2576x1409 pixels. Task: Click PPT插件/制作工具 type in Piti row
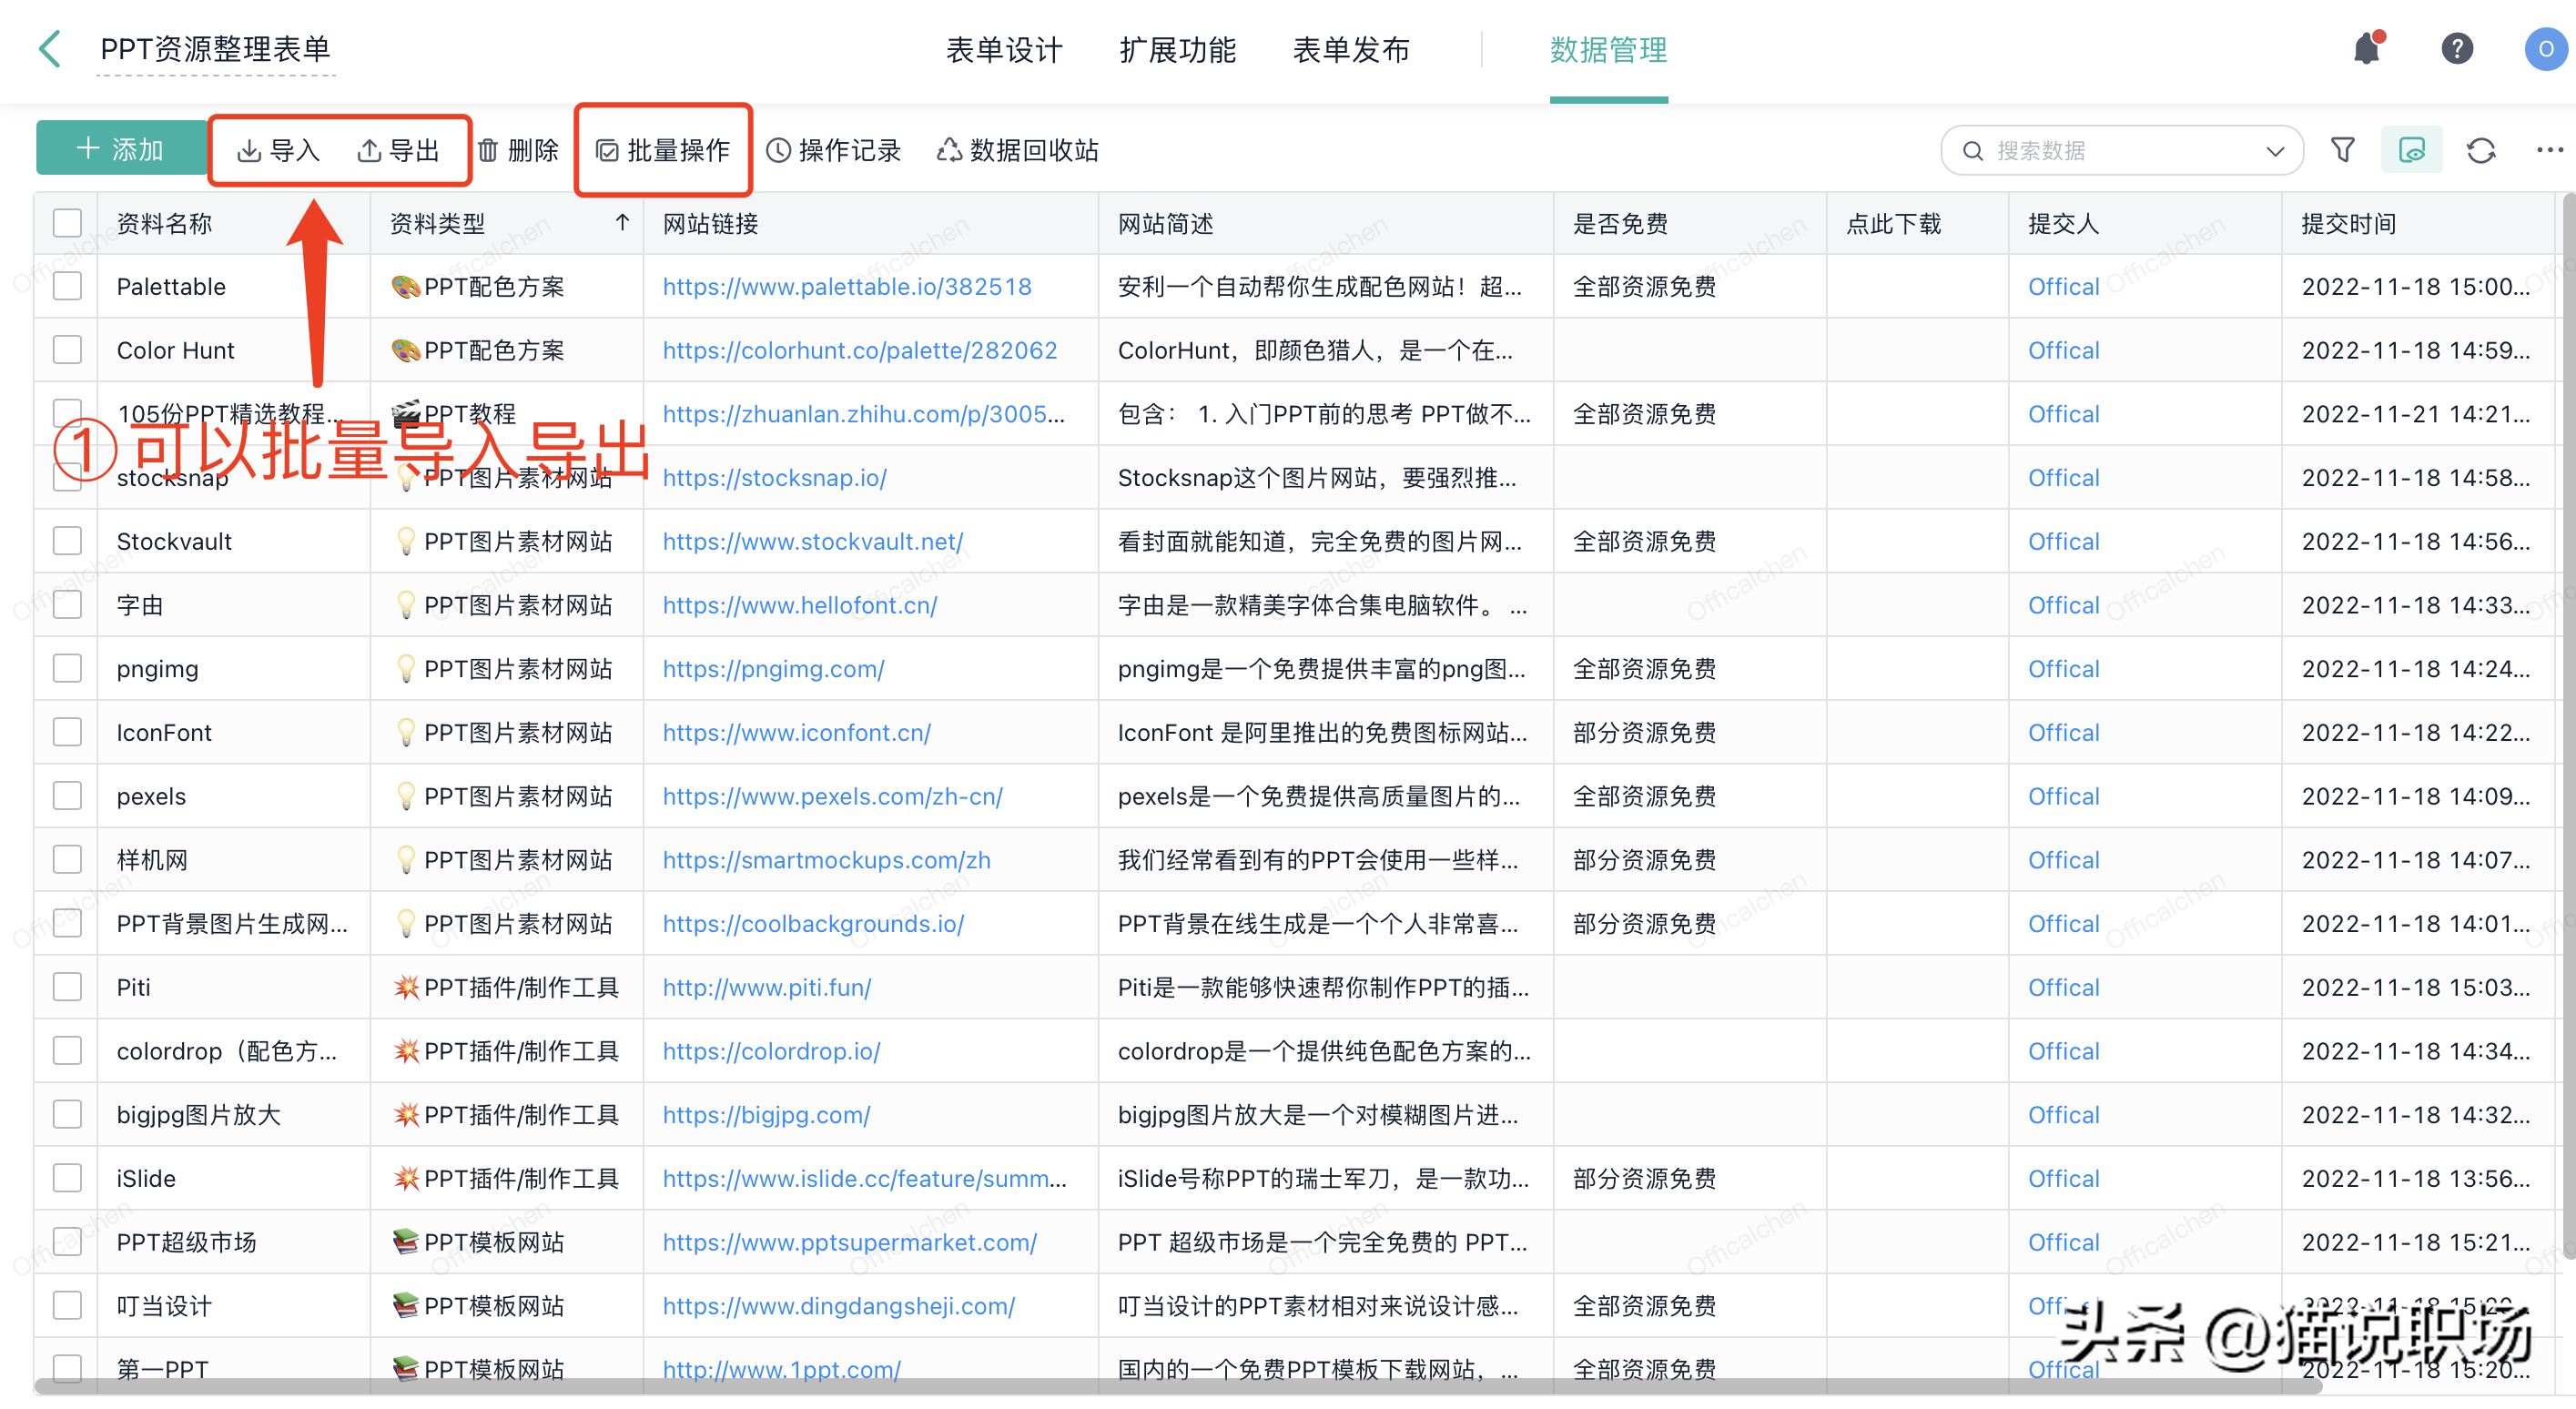[x=506, y=987]
